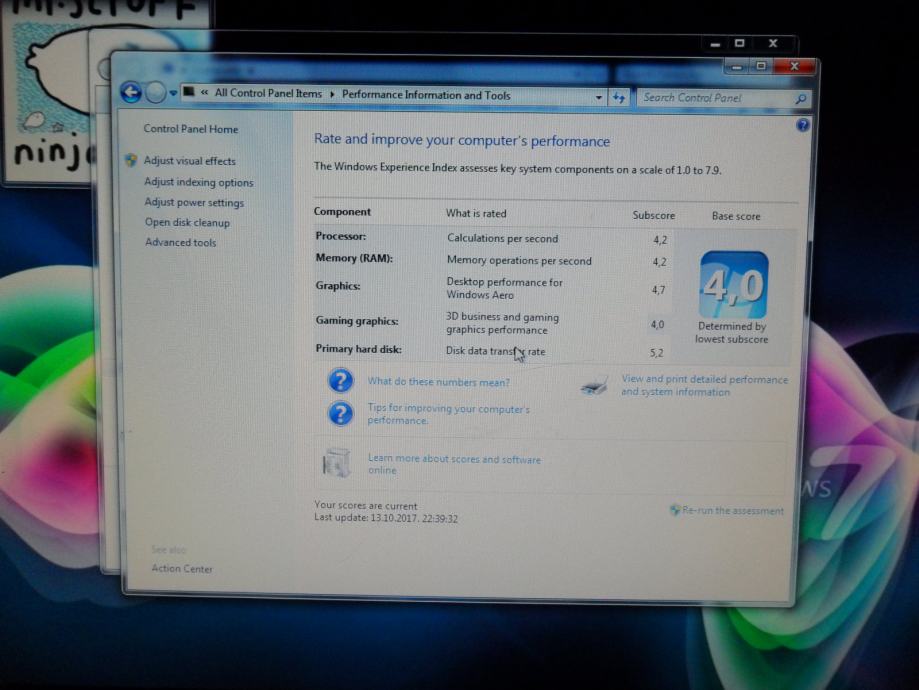Expand the address bar history dropdown
The width and height of the screenshot is (919, 690).
598,97
